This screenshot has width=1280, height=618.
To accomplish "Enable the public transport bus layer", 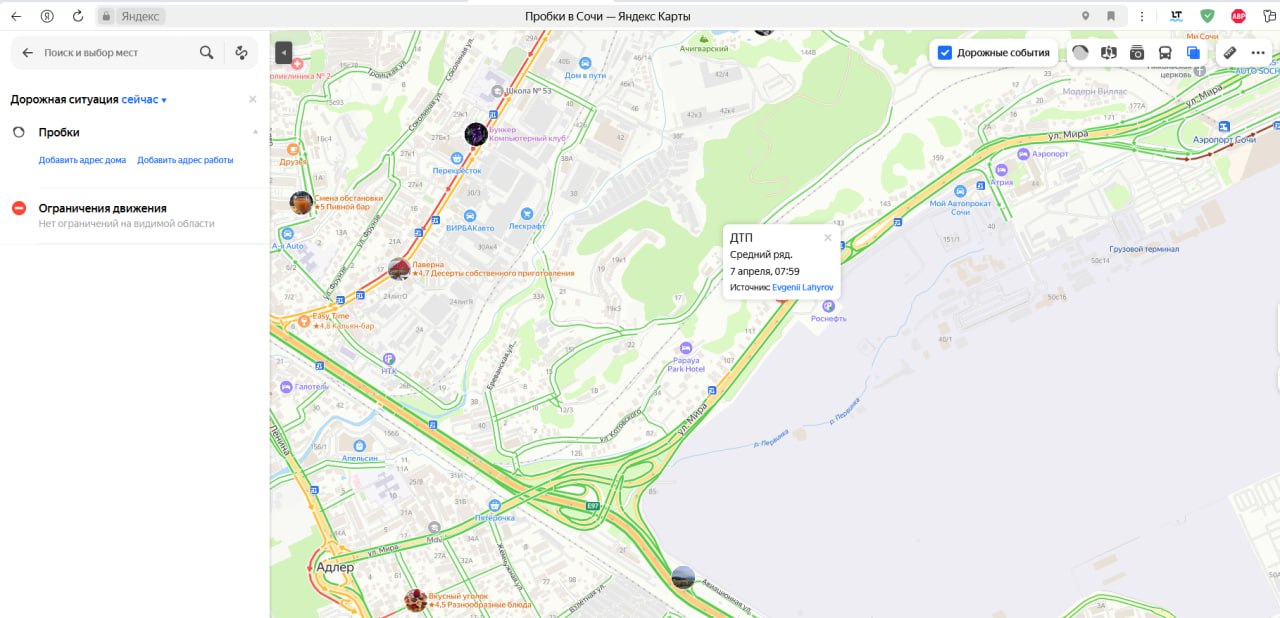I will point(1165,53).
